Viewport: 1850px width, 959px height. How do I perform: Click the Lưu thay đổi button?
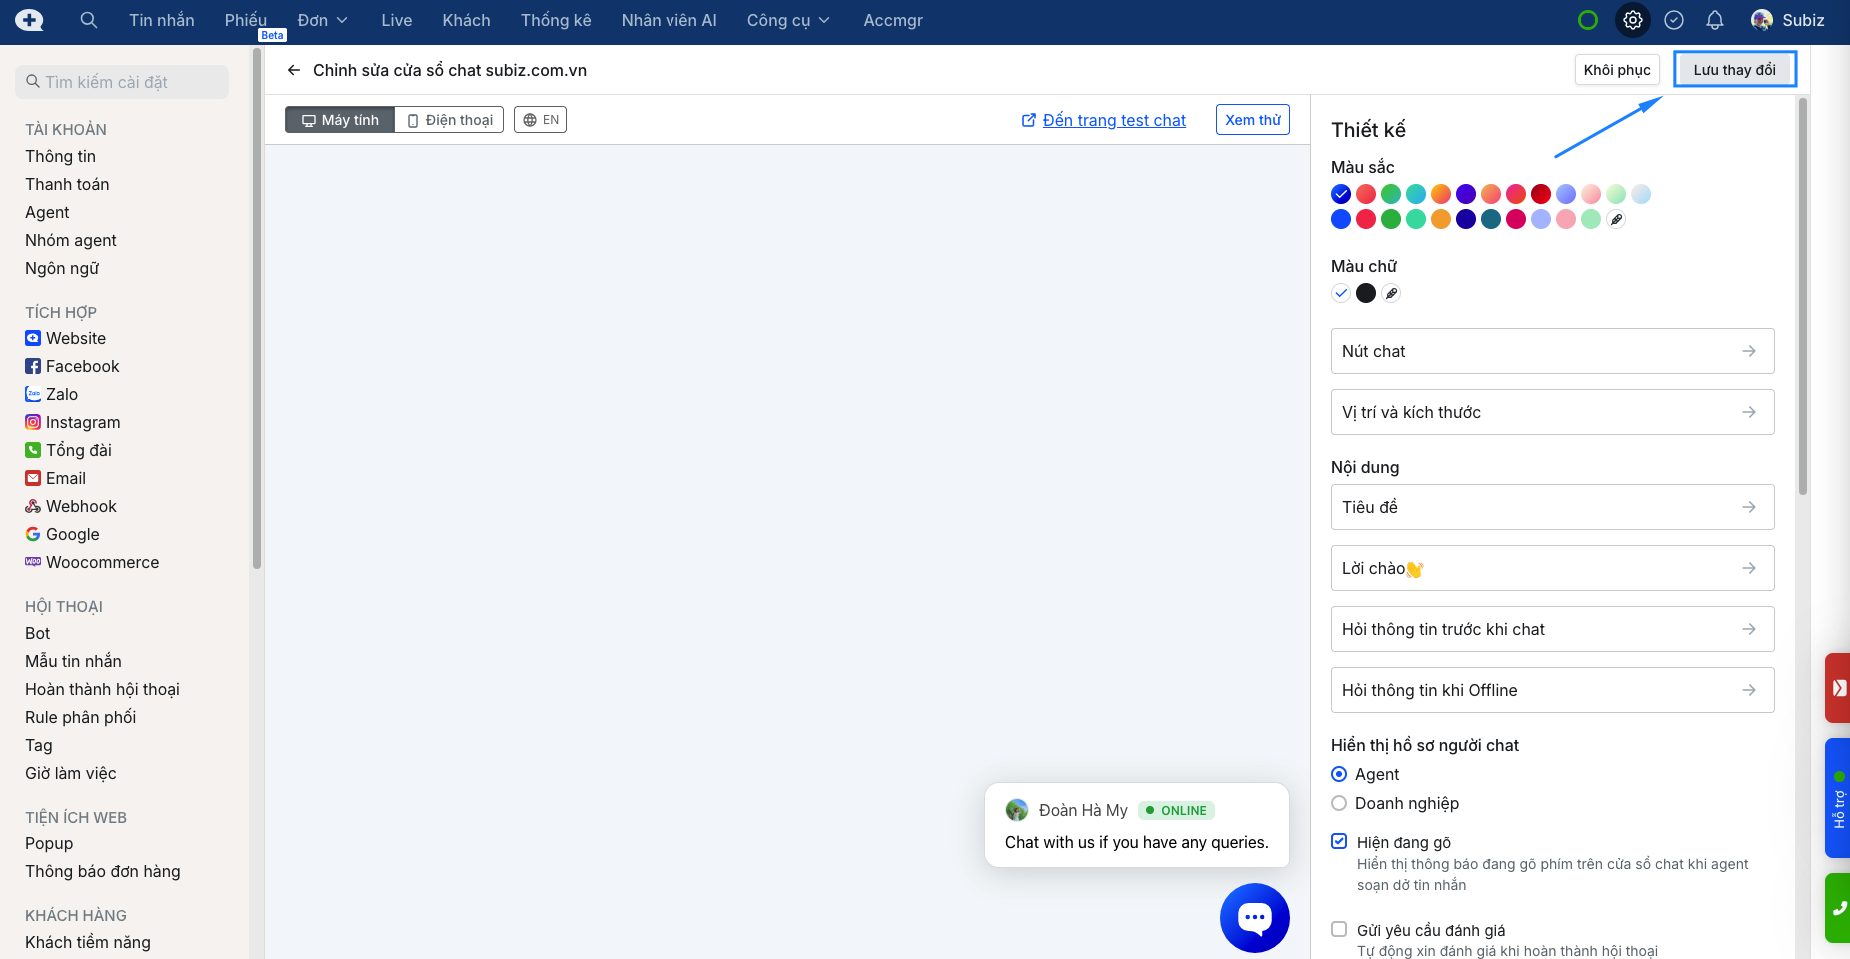pos(1734,70)
